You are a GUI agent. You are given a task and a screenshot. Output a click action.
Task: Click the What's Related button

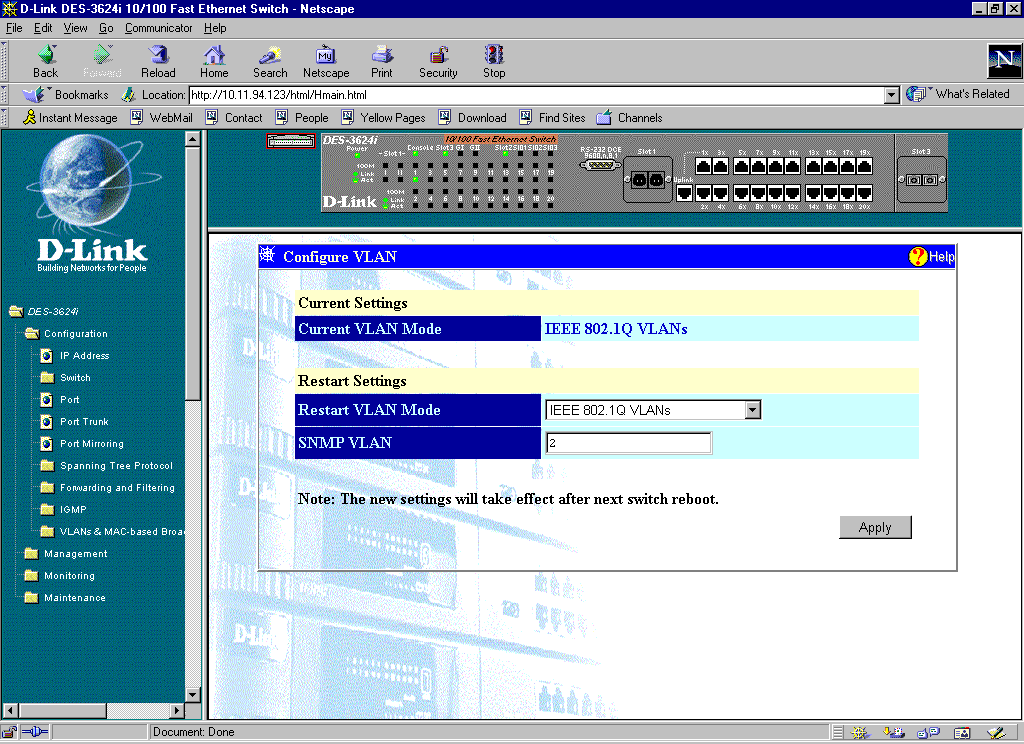[x=958, y=94]
